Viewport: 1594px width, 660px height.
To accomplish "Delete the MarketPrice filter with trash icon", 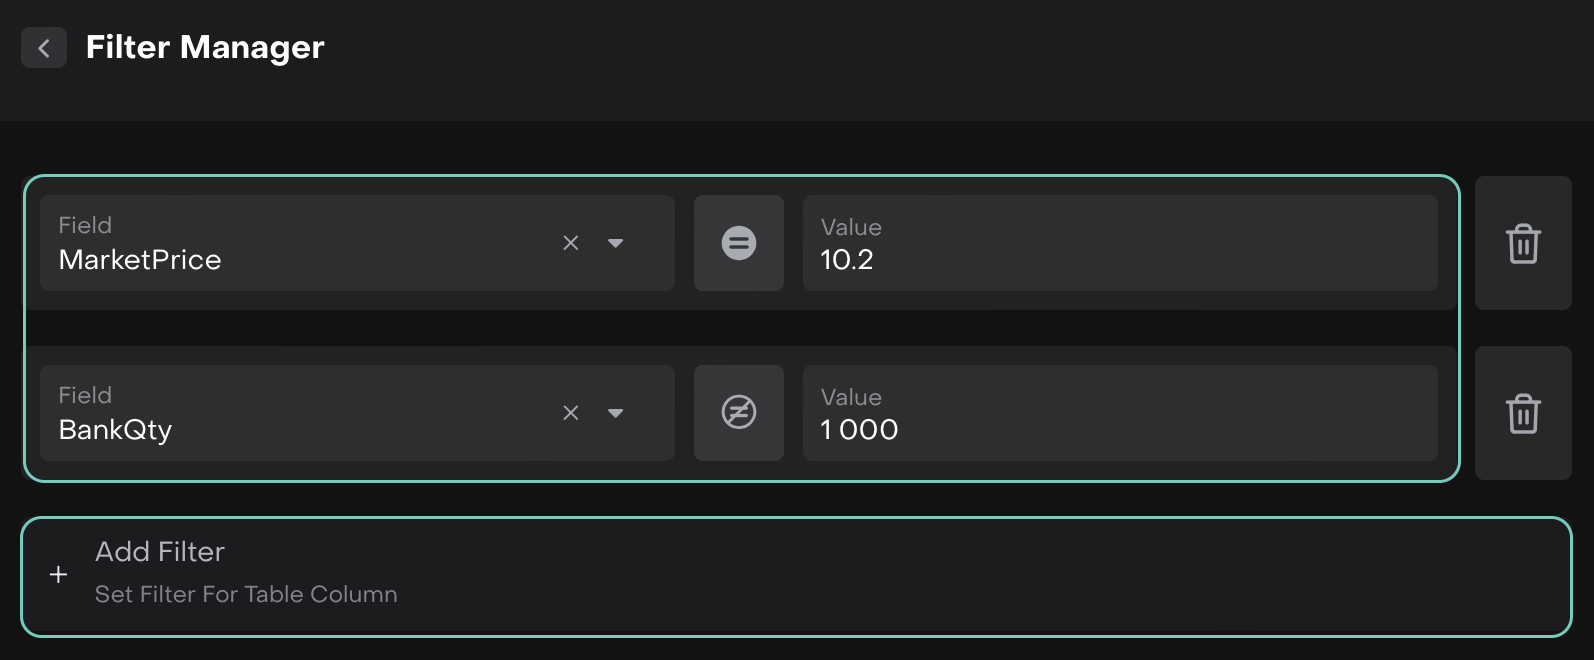I will [x=1523, y=244].
